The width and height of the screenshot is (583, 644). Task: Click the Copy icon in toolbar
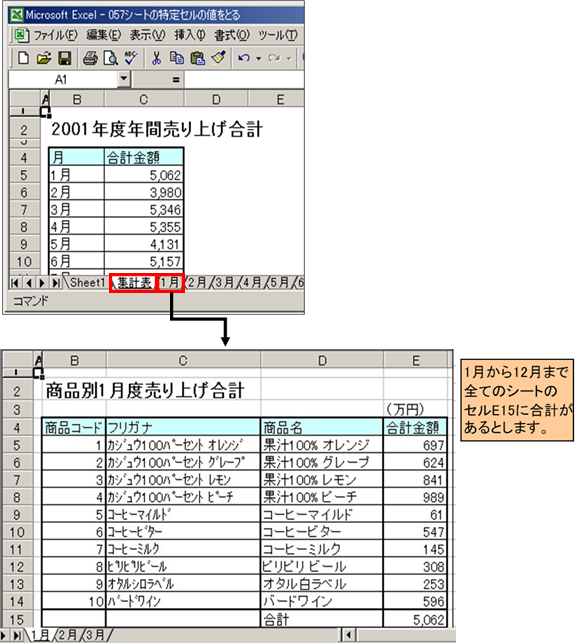coord(177,58)
